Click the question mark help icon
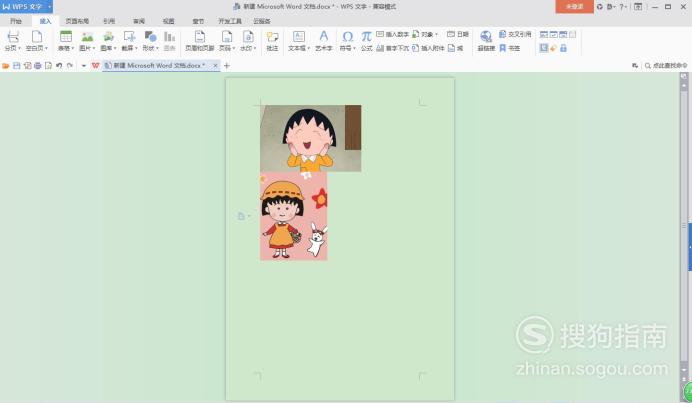 pyautogui.click(x=623, y=7)
